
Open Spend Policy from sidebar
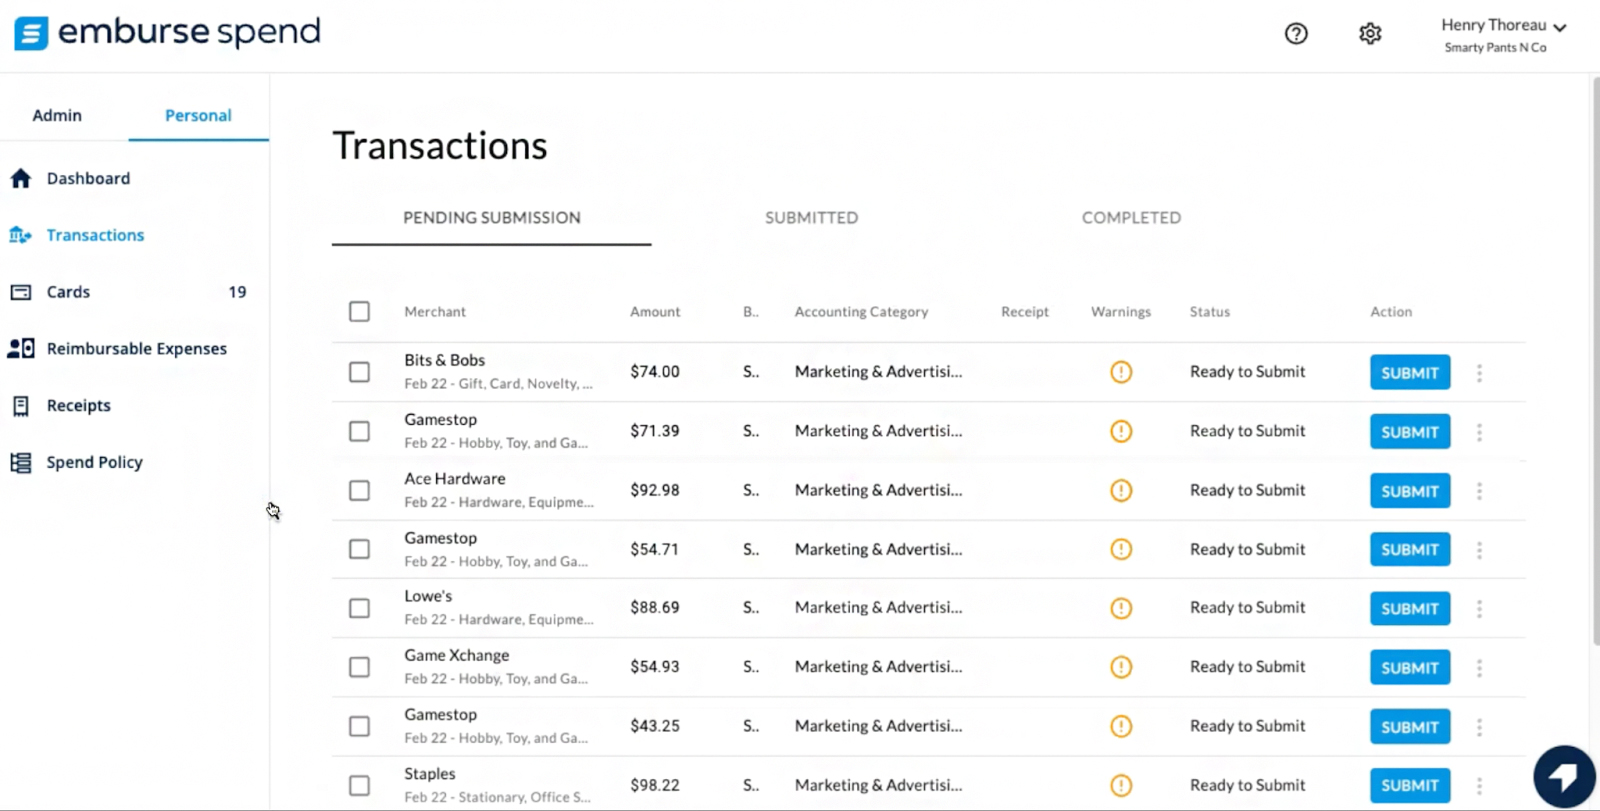pos(94,462)
